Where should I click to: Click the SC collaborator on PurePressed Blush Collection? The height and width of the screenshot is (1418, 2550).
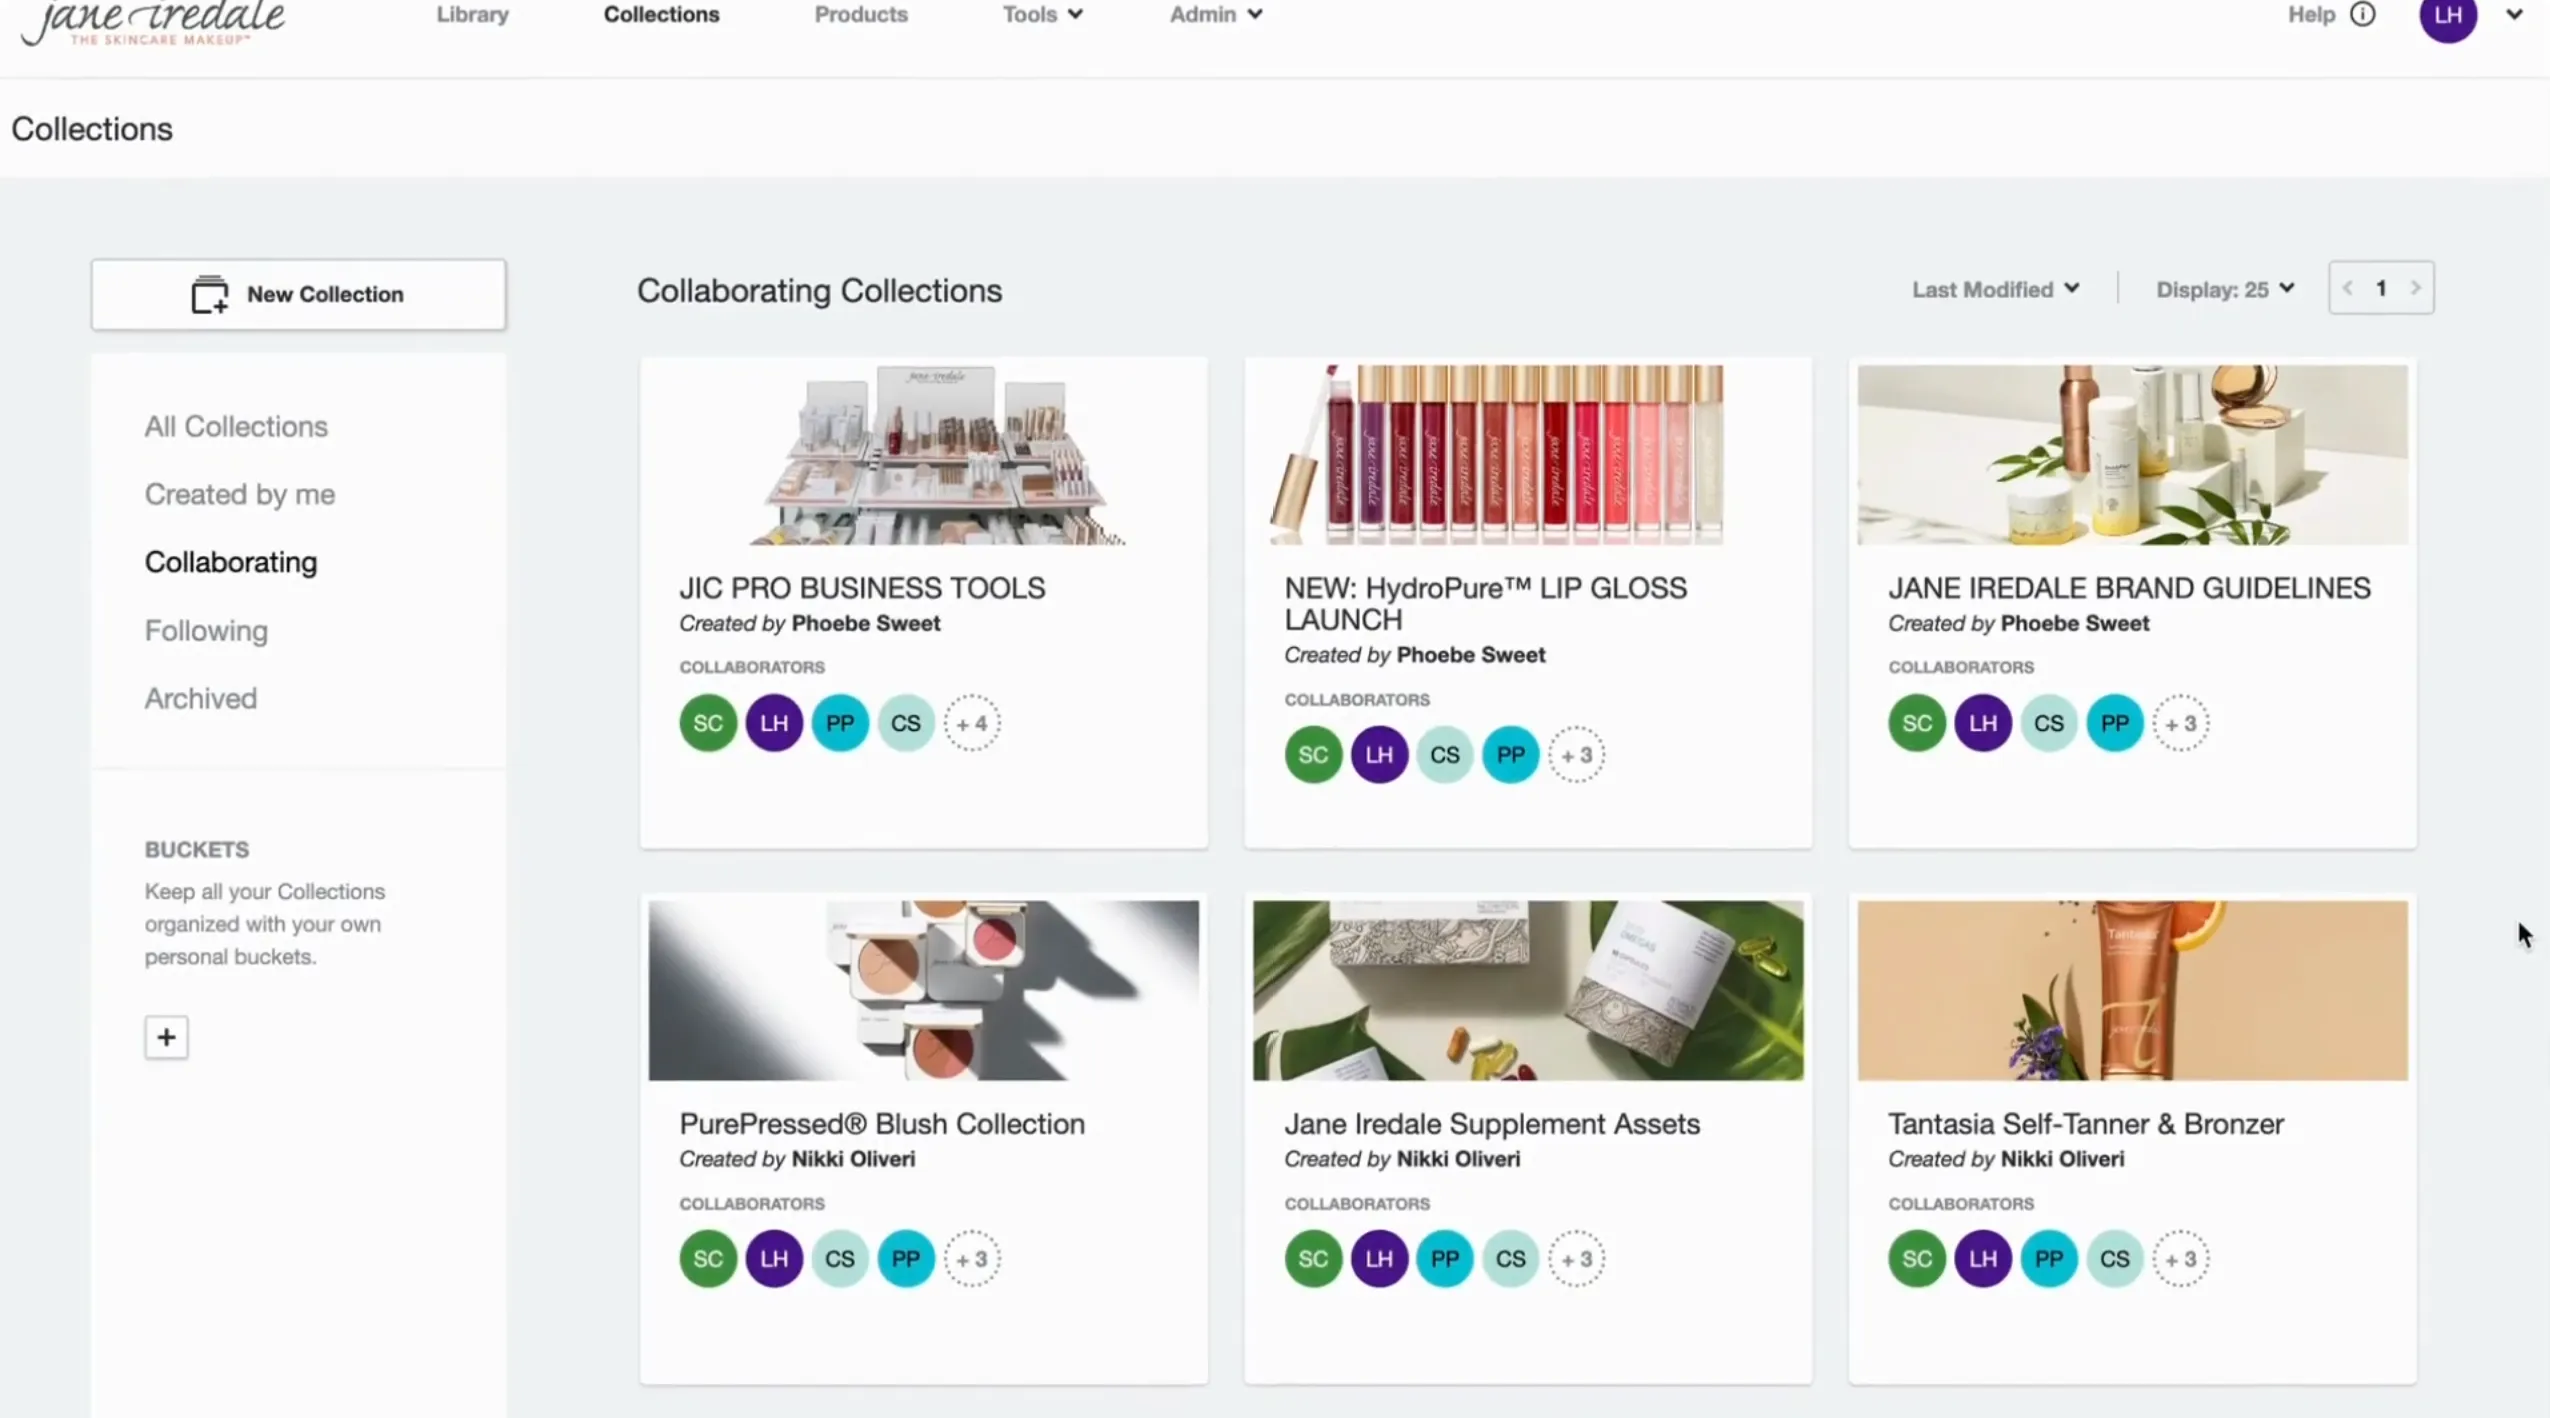click(x=708, y=1259)
